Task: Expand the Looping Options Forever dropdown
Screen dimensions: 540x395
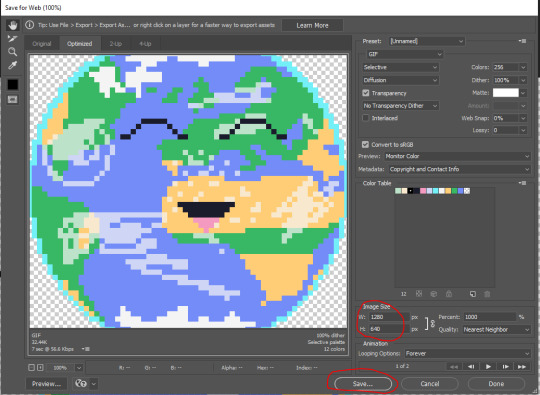Action: (468, 353)
